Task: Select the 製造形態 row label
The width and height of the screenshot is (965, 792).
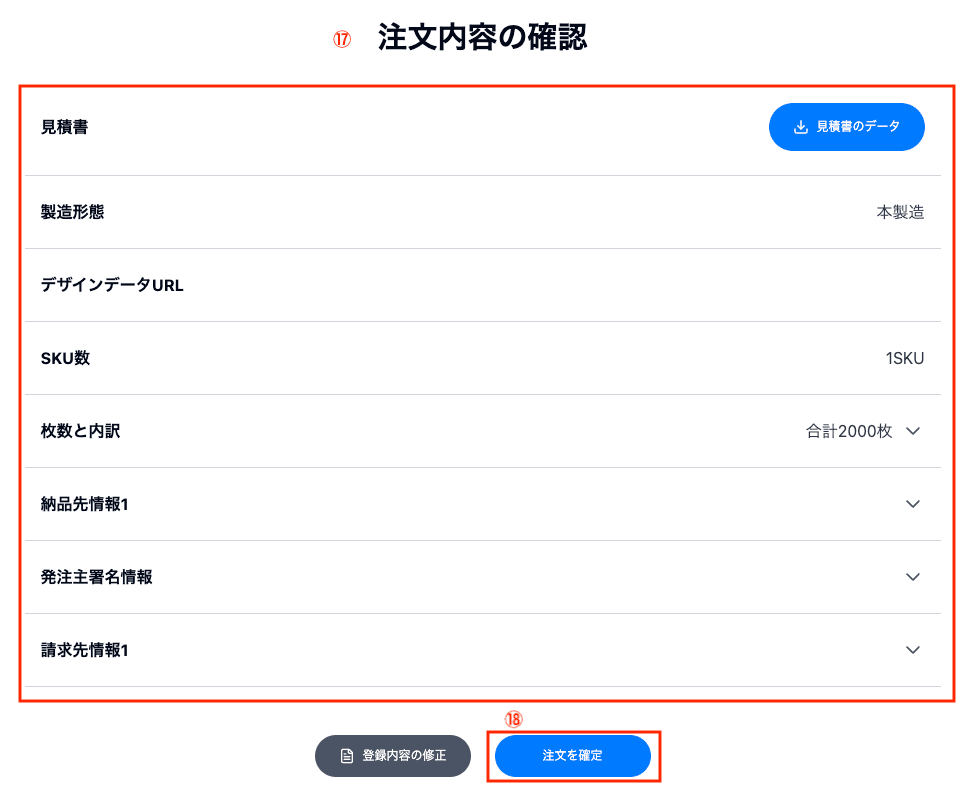Action: click(x=72, y=212)
